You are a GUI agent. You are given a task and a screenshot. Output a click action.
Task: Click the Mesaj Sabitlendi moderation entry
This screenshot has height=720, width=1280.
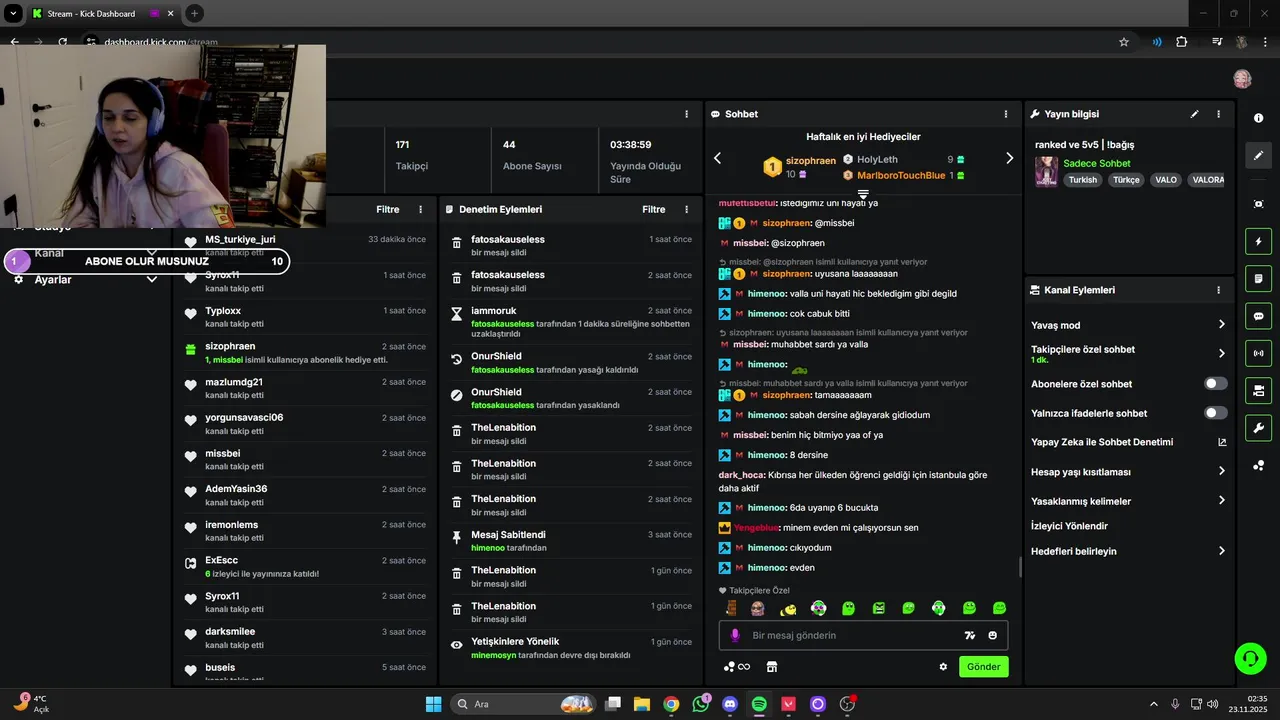click(x=572, y=541)
